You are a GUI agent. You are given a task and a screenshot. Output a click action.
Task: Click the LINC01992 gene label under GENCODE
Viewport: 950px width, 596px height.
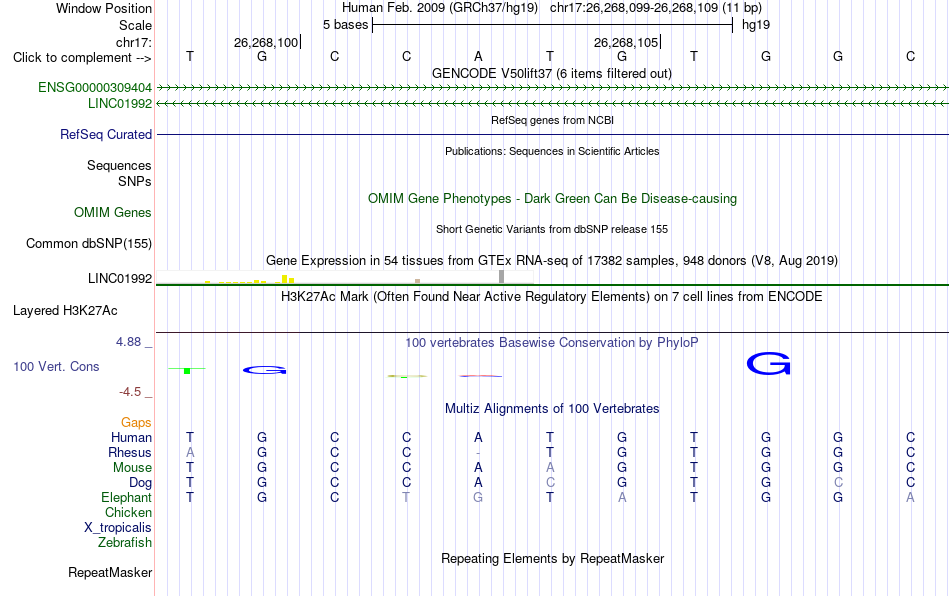[120, 104]
